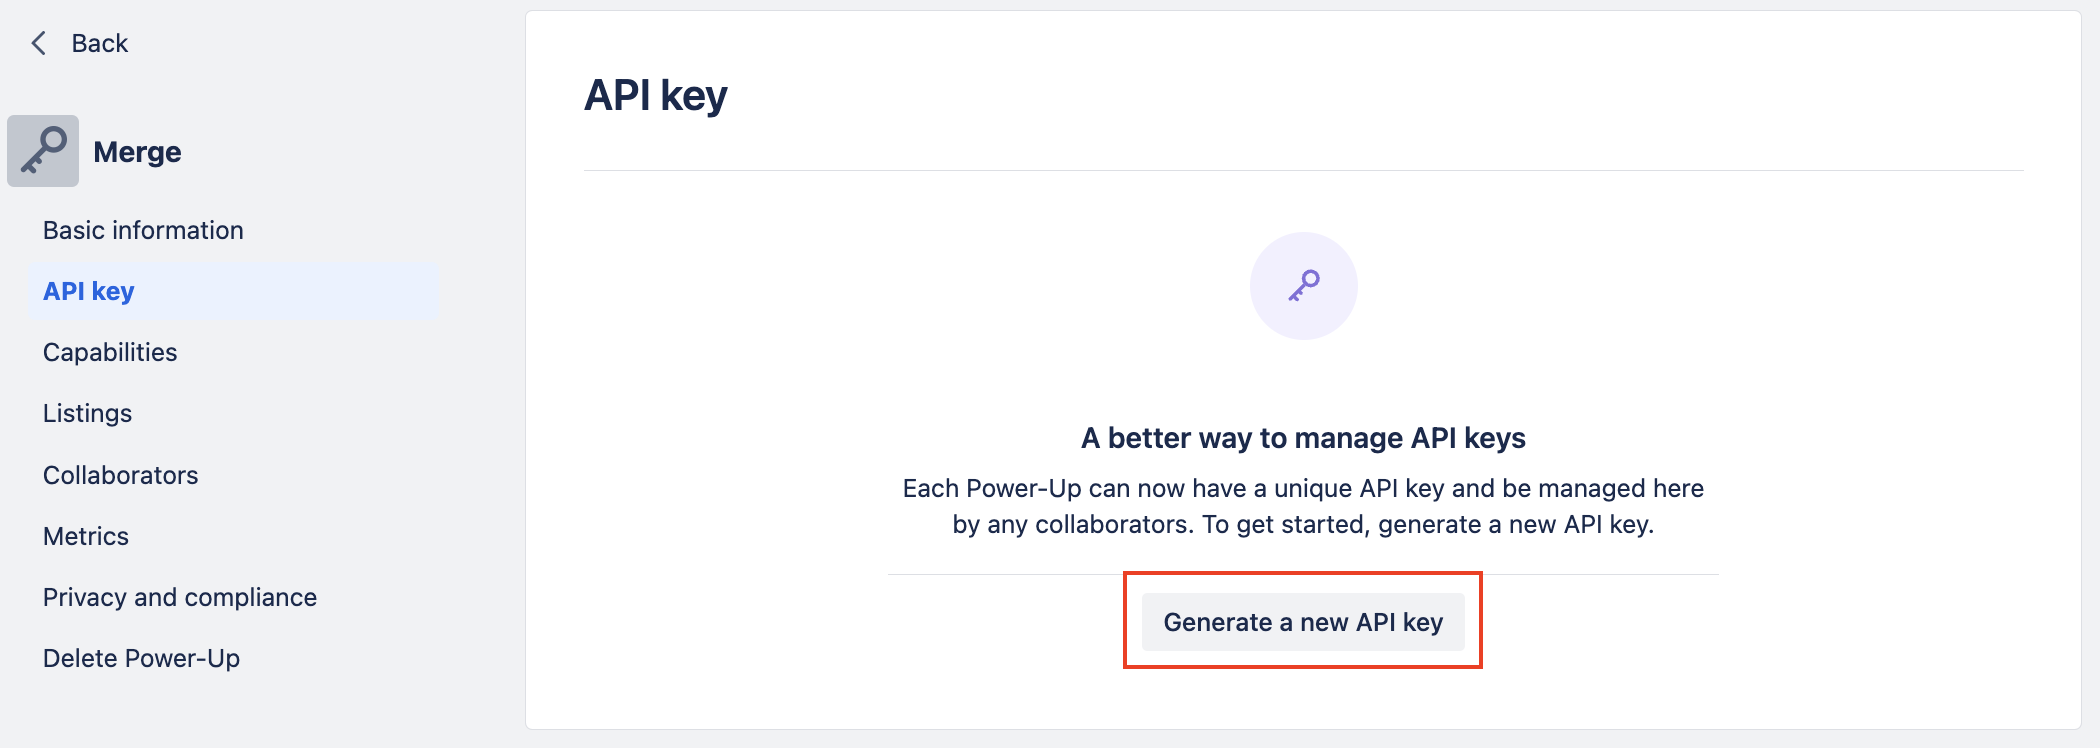Viewport: 2100px width, 748px height.
Task: Click the 'A better way to manage API keys' heading
Action: click(x=1303, y=438)
